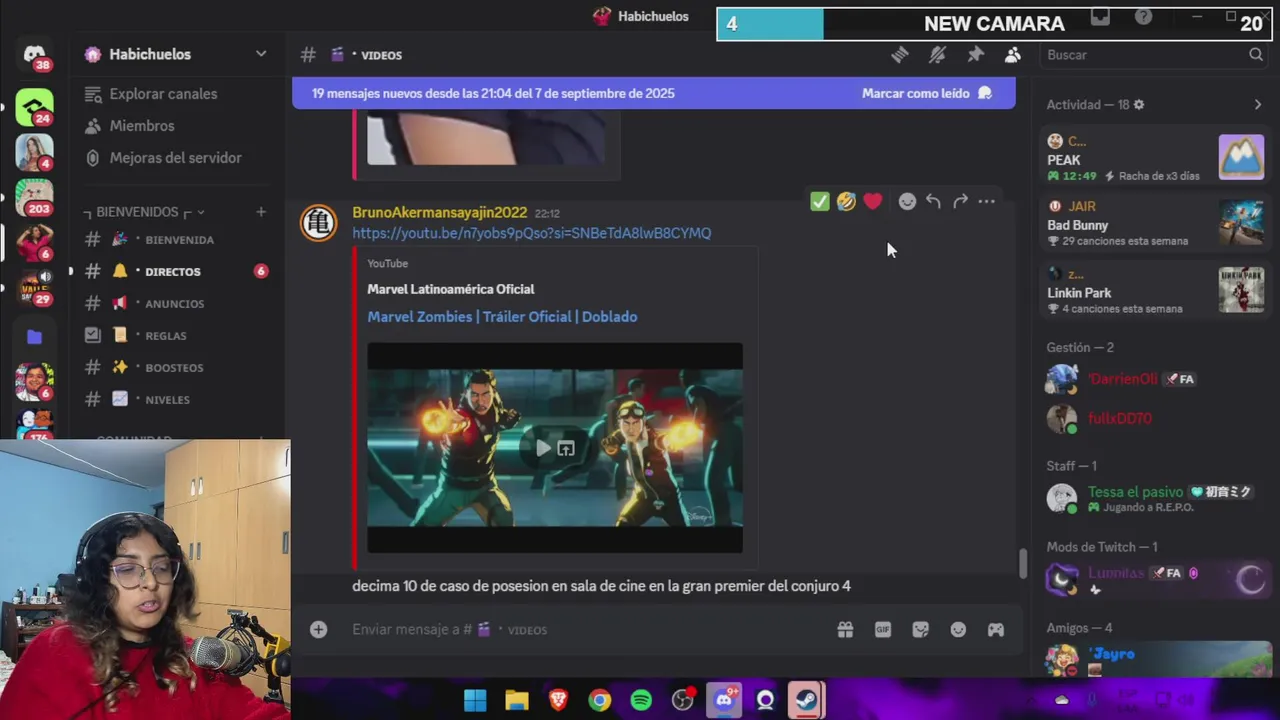Screen dimensions: 1280x720
Task: Toggle channel notification mute bell
Action: tap(937, 55)
